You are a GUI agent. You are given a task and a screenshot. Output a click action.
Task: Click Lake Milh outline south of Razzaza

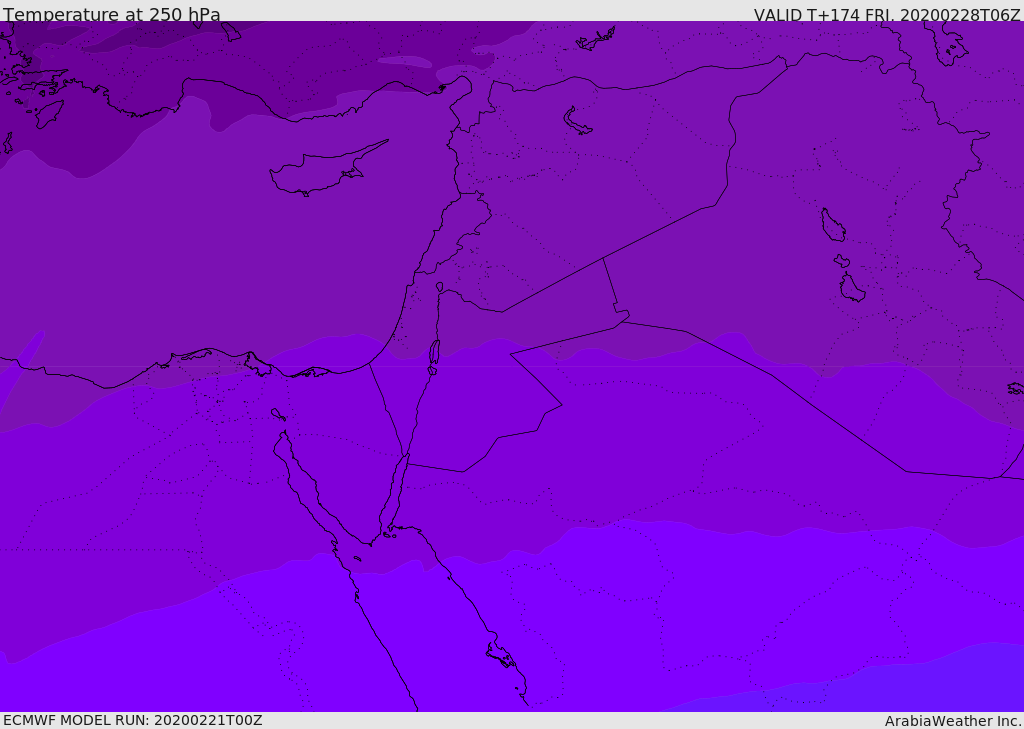click(852, 287)
